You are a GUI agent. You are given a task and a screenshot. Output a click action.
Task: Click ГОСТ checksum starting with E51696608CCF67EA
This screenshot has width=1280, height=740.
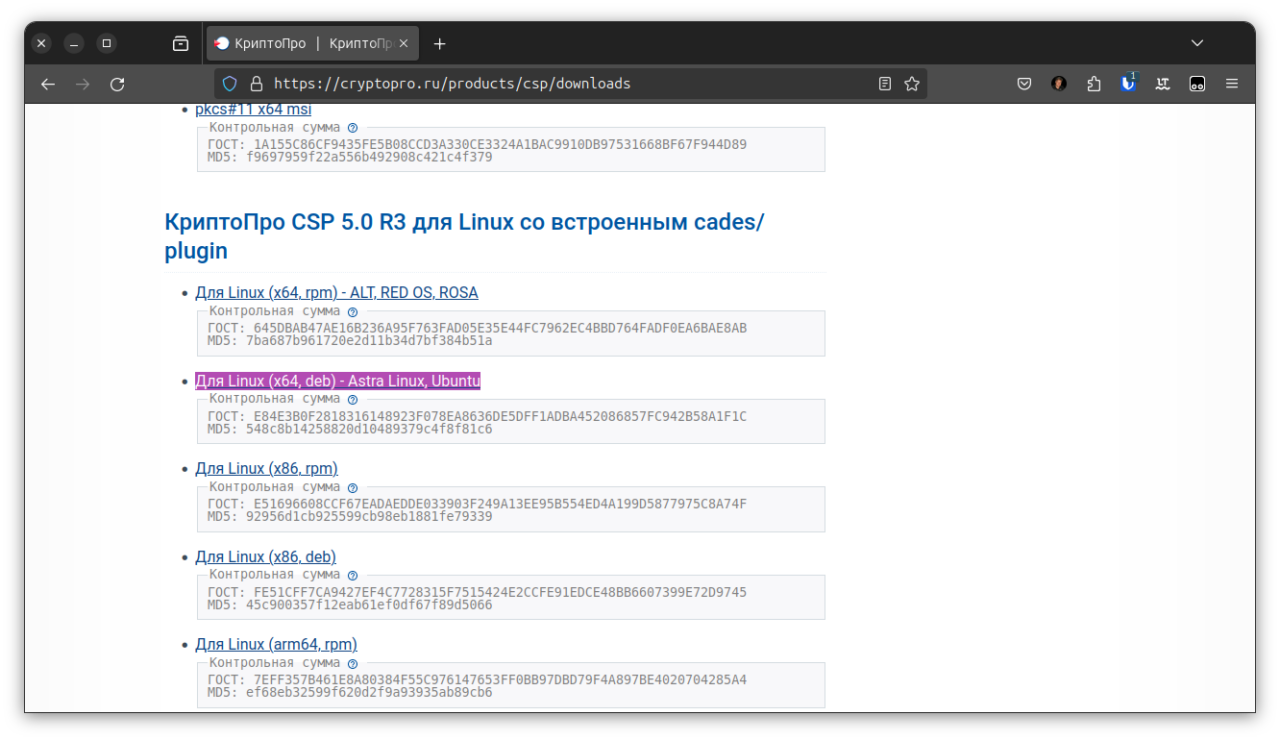click(x=500, y=504)
